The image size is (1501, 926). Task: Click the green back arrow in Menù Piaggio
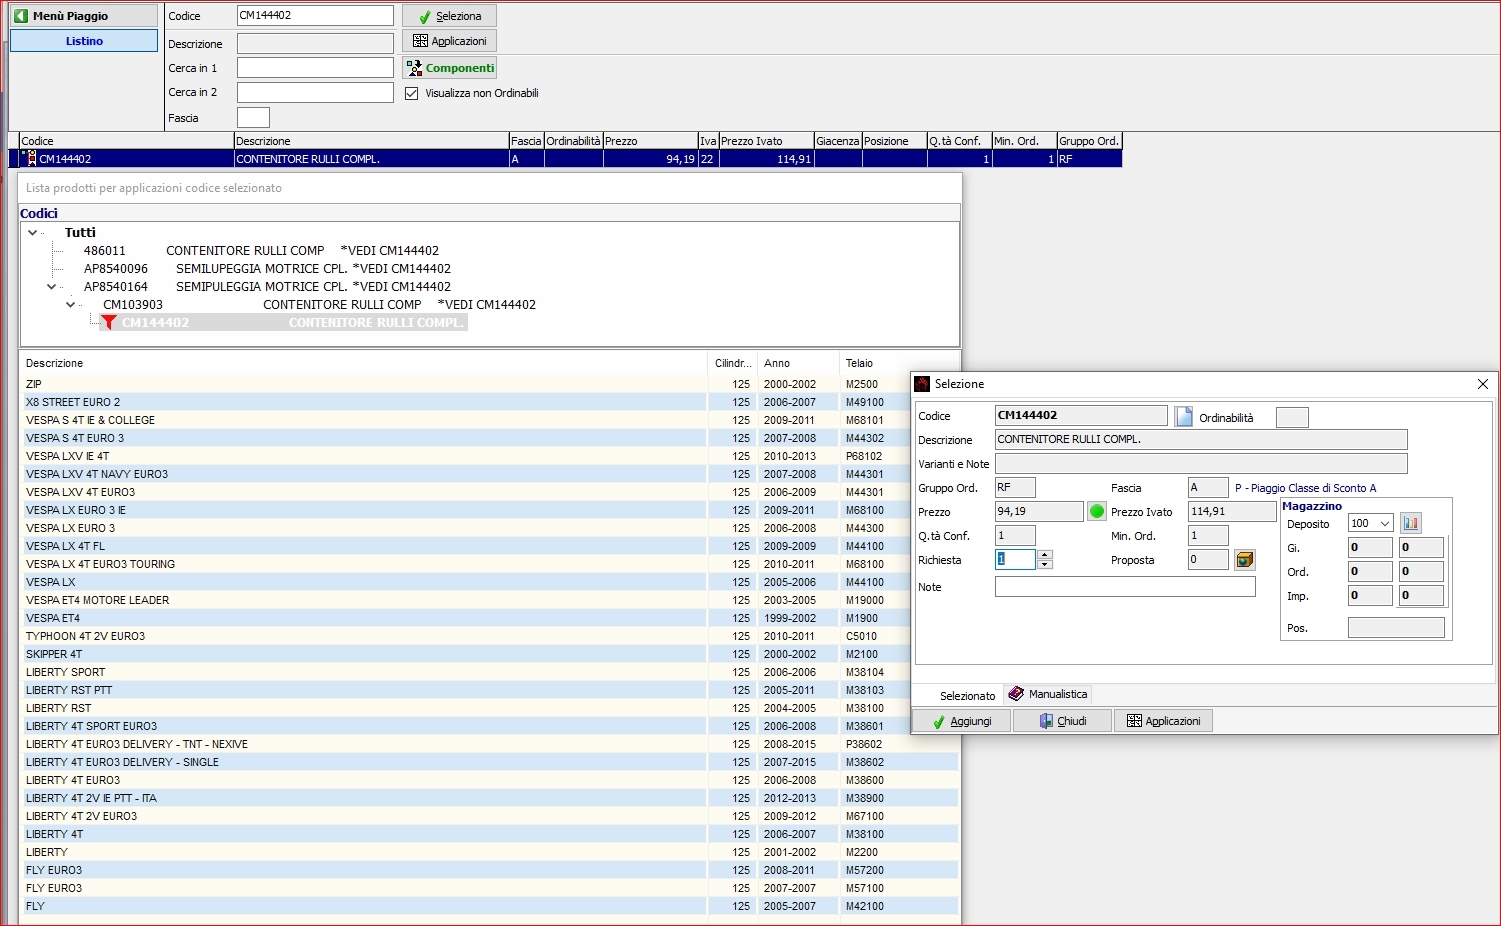pyautogui.click(x=21, y=16)
